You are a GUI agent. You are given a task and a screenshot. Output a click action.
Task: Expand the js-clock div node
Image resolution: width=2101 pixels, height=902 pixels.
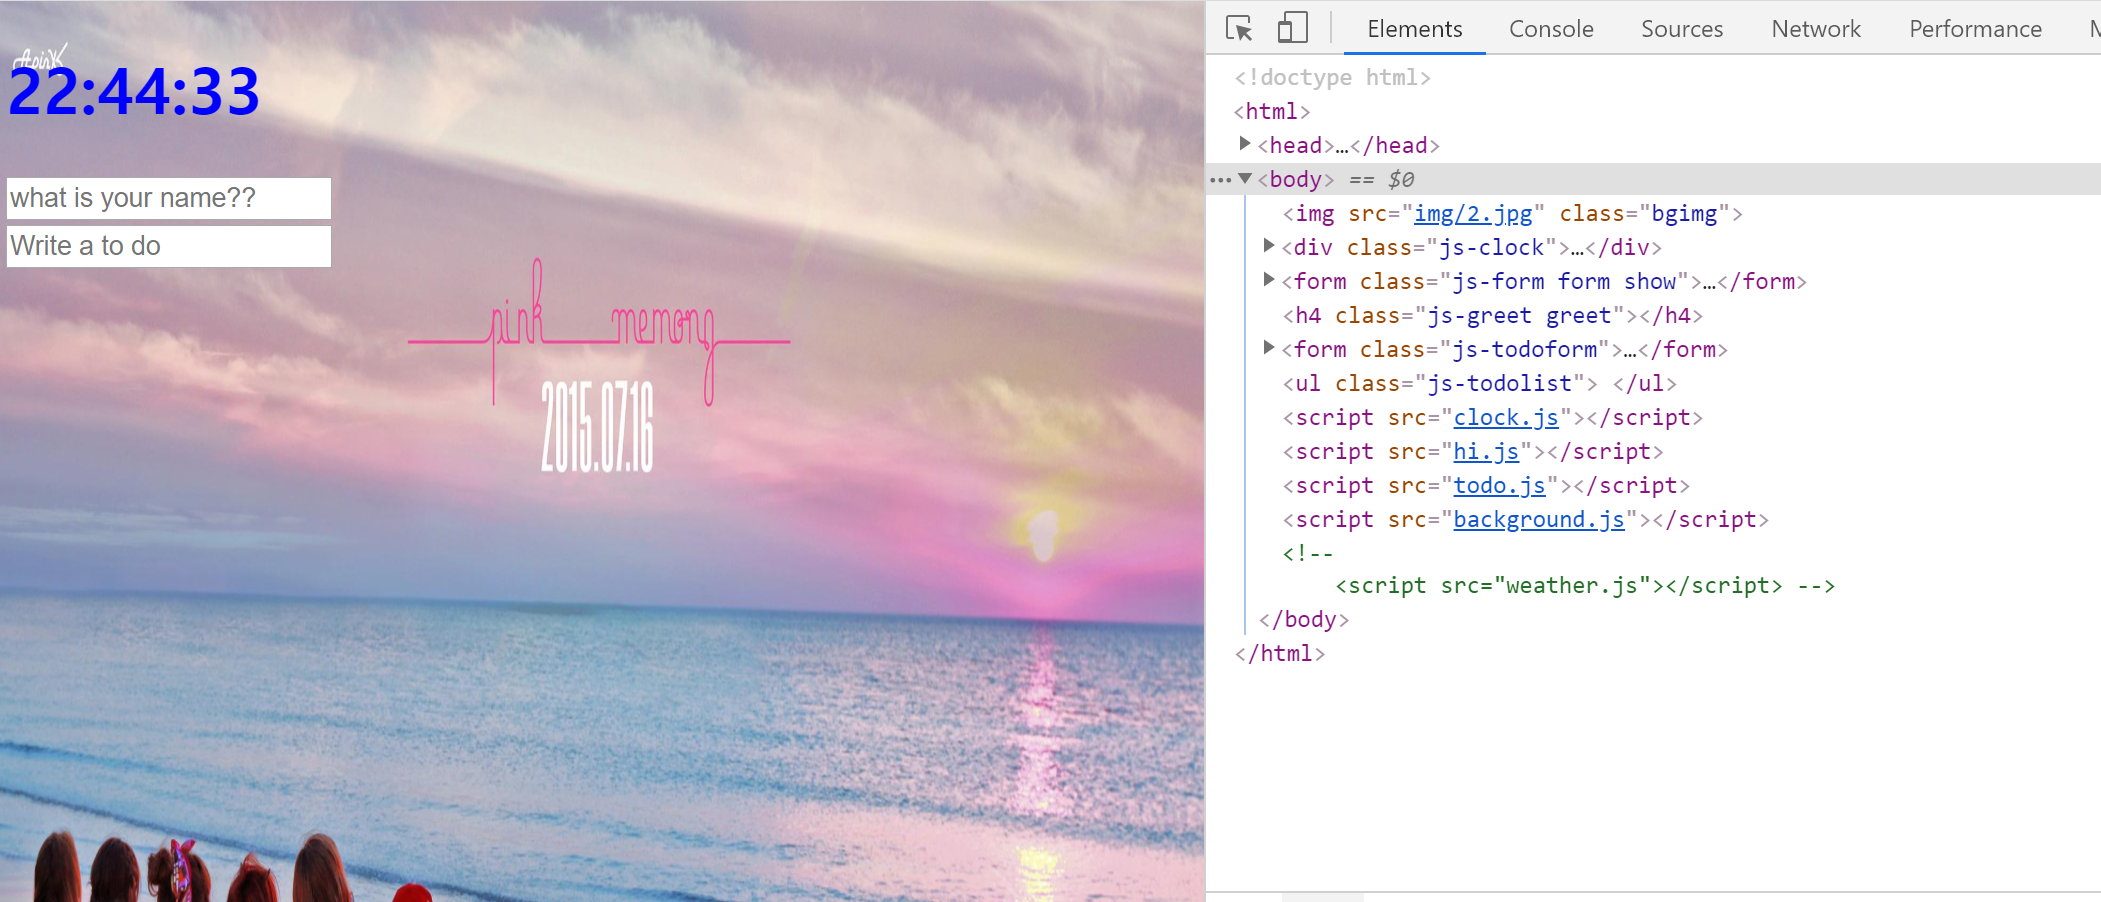(1269, 246)
